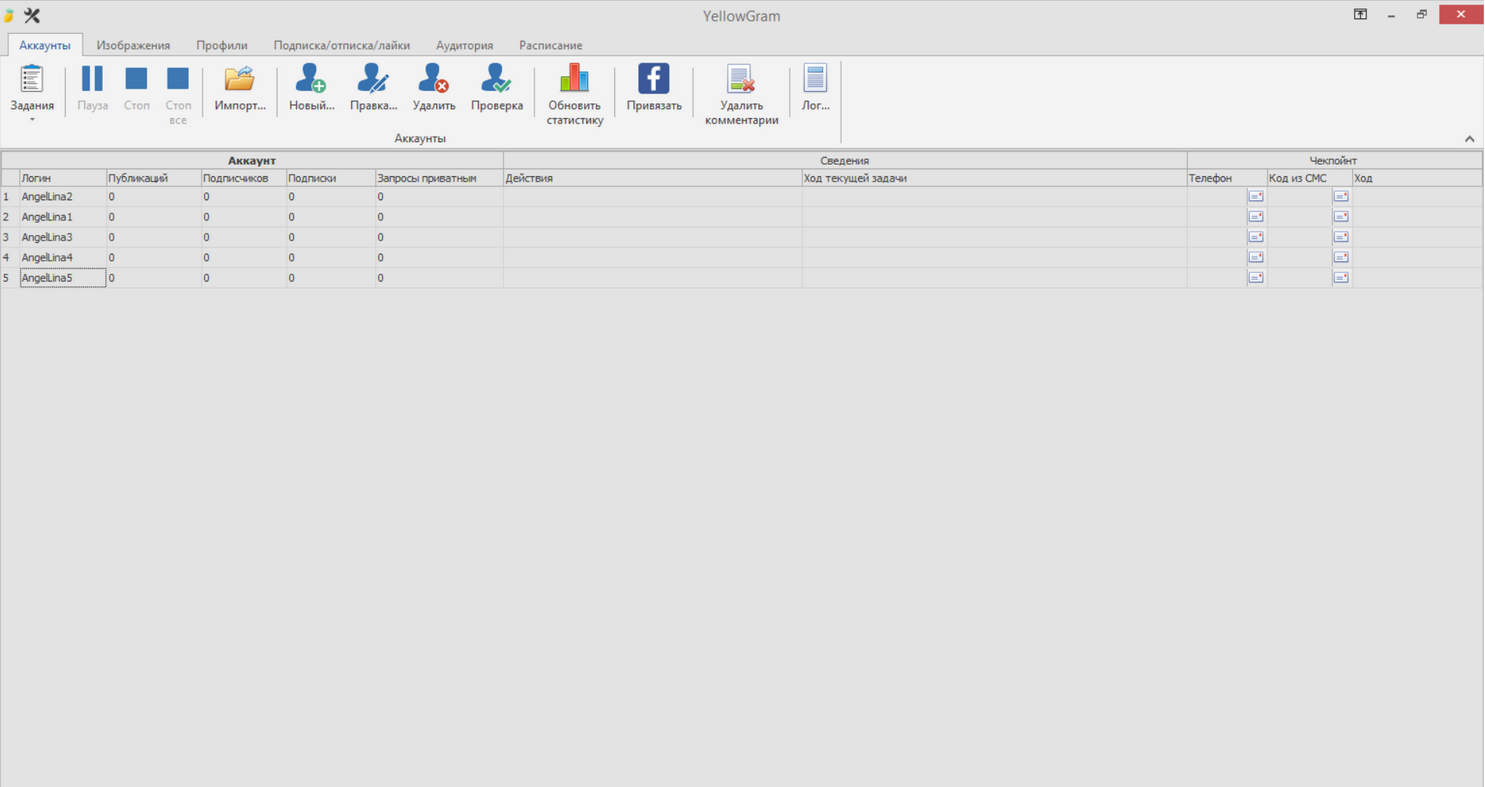
Task: Click Код из СМС icon for AngelLina2
Action: coord(1341,196)
